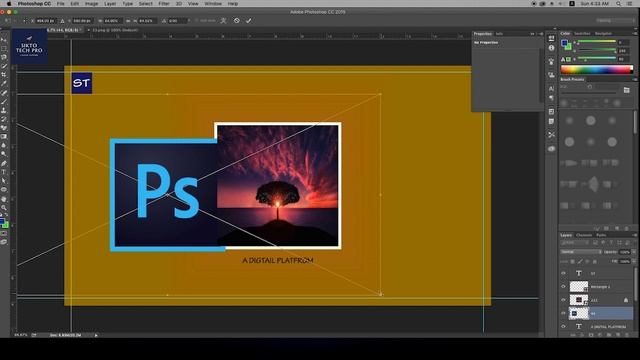Open brush preset folder icon
Viewport: 640px width, 360px height.
[x=627, y=90]
